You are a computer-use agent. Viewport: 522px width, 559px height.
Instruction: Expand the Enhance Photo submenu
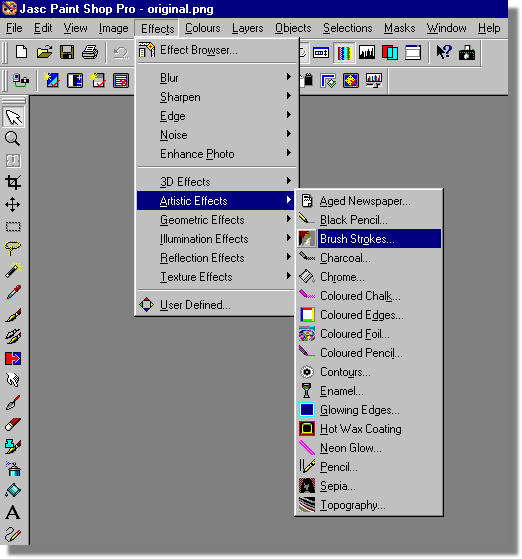point(217,154)
